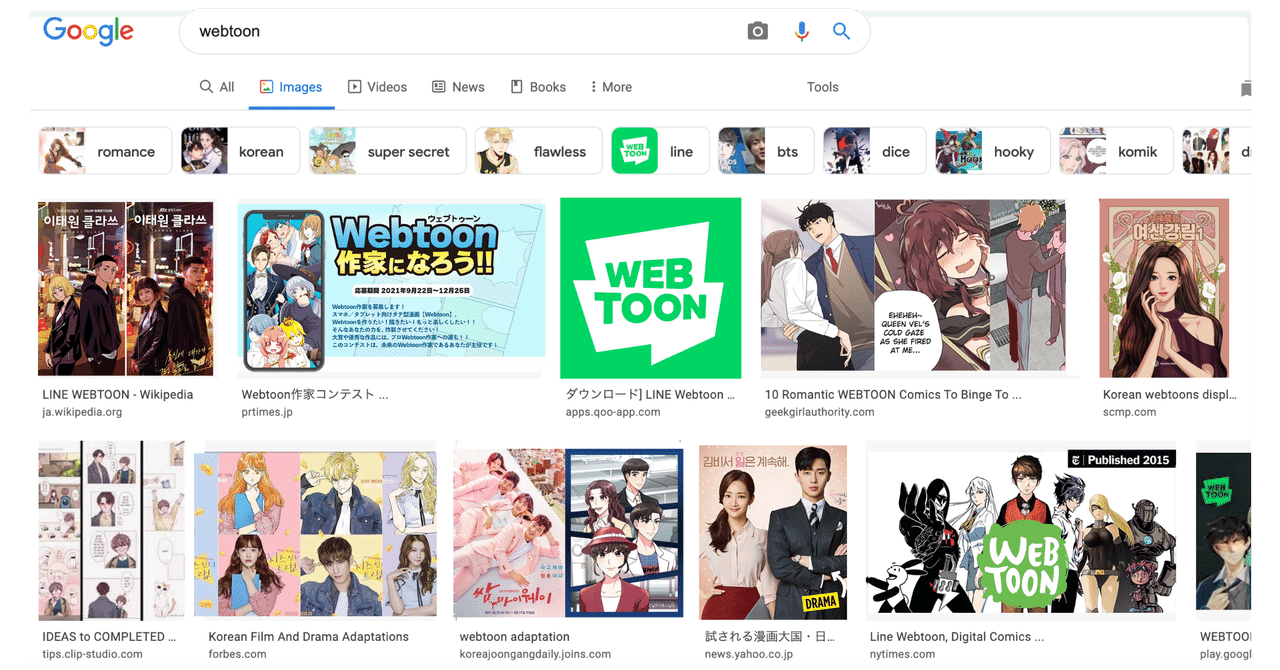Expand the More menu
Viewport: 1280px width, 670px height.
click(x=610, y=87)
